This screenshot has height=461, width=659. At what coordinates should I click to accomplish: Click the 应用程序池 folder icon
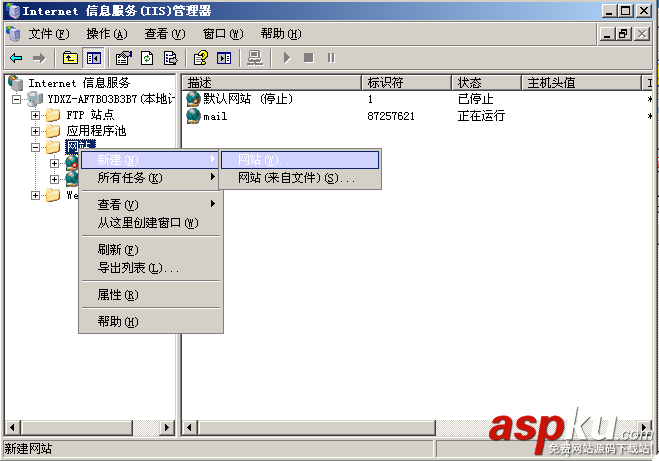click(x=53, y=131)
